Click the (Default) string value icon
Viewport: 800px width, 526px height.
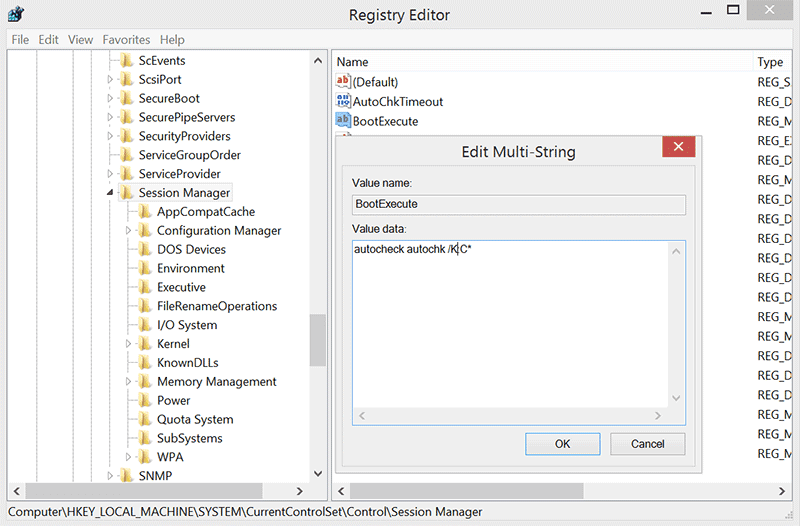point(343,81)
